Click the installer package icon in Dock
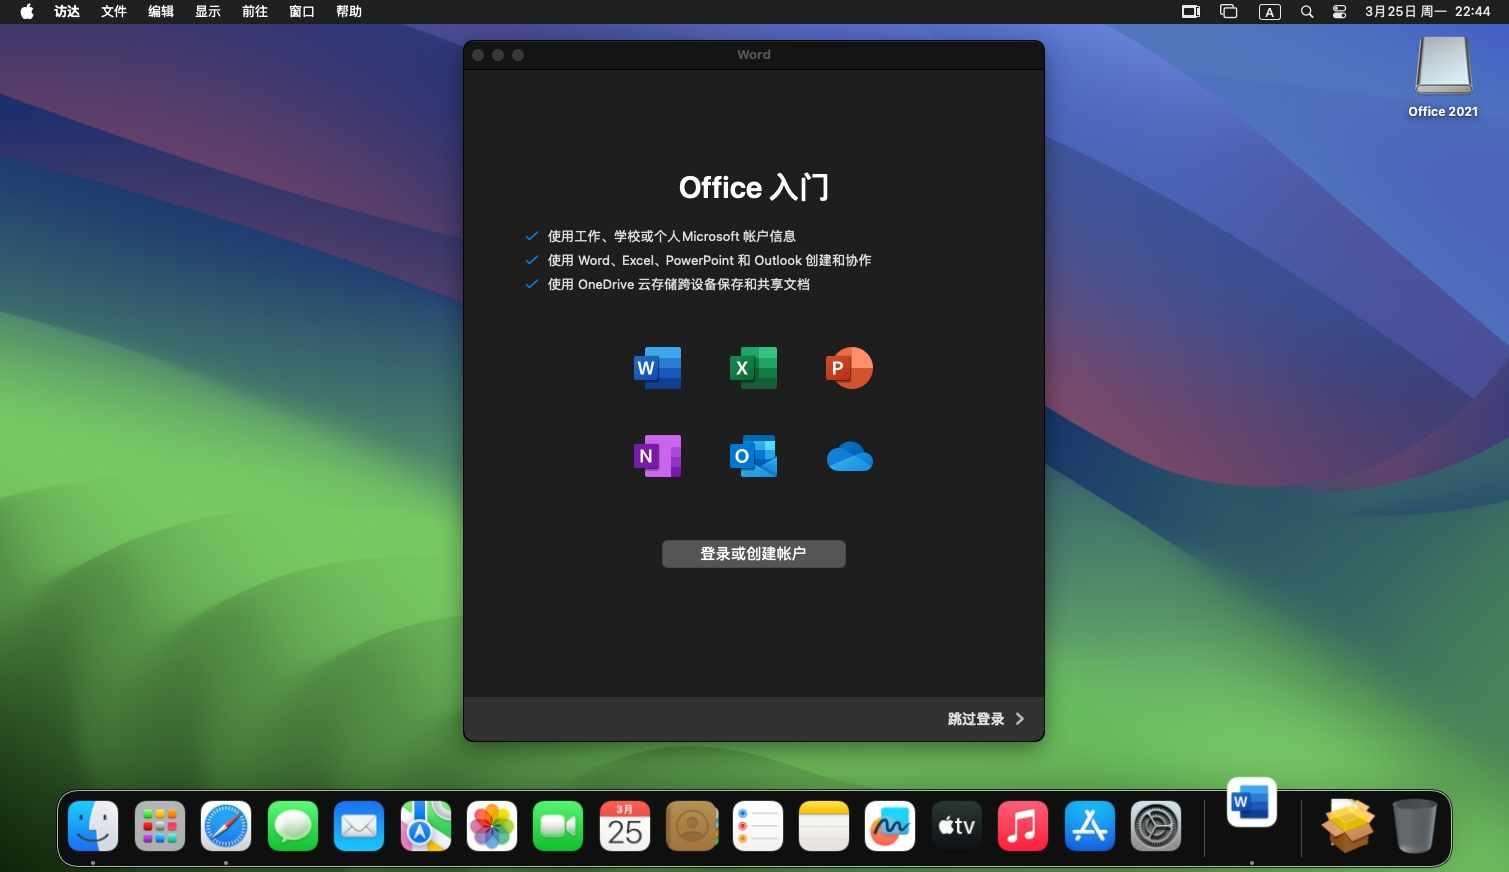This screenshot has height=872, width=1509. [x=1348, y=826]
